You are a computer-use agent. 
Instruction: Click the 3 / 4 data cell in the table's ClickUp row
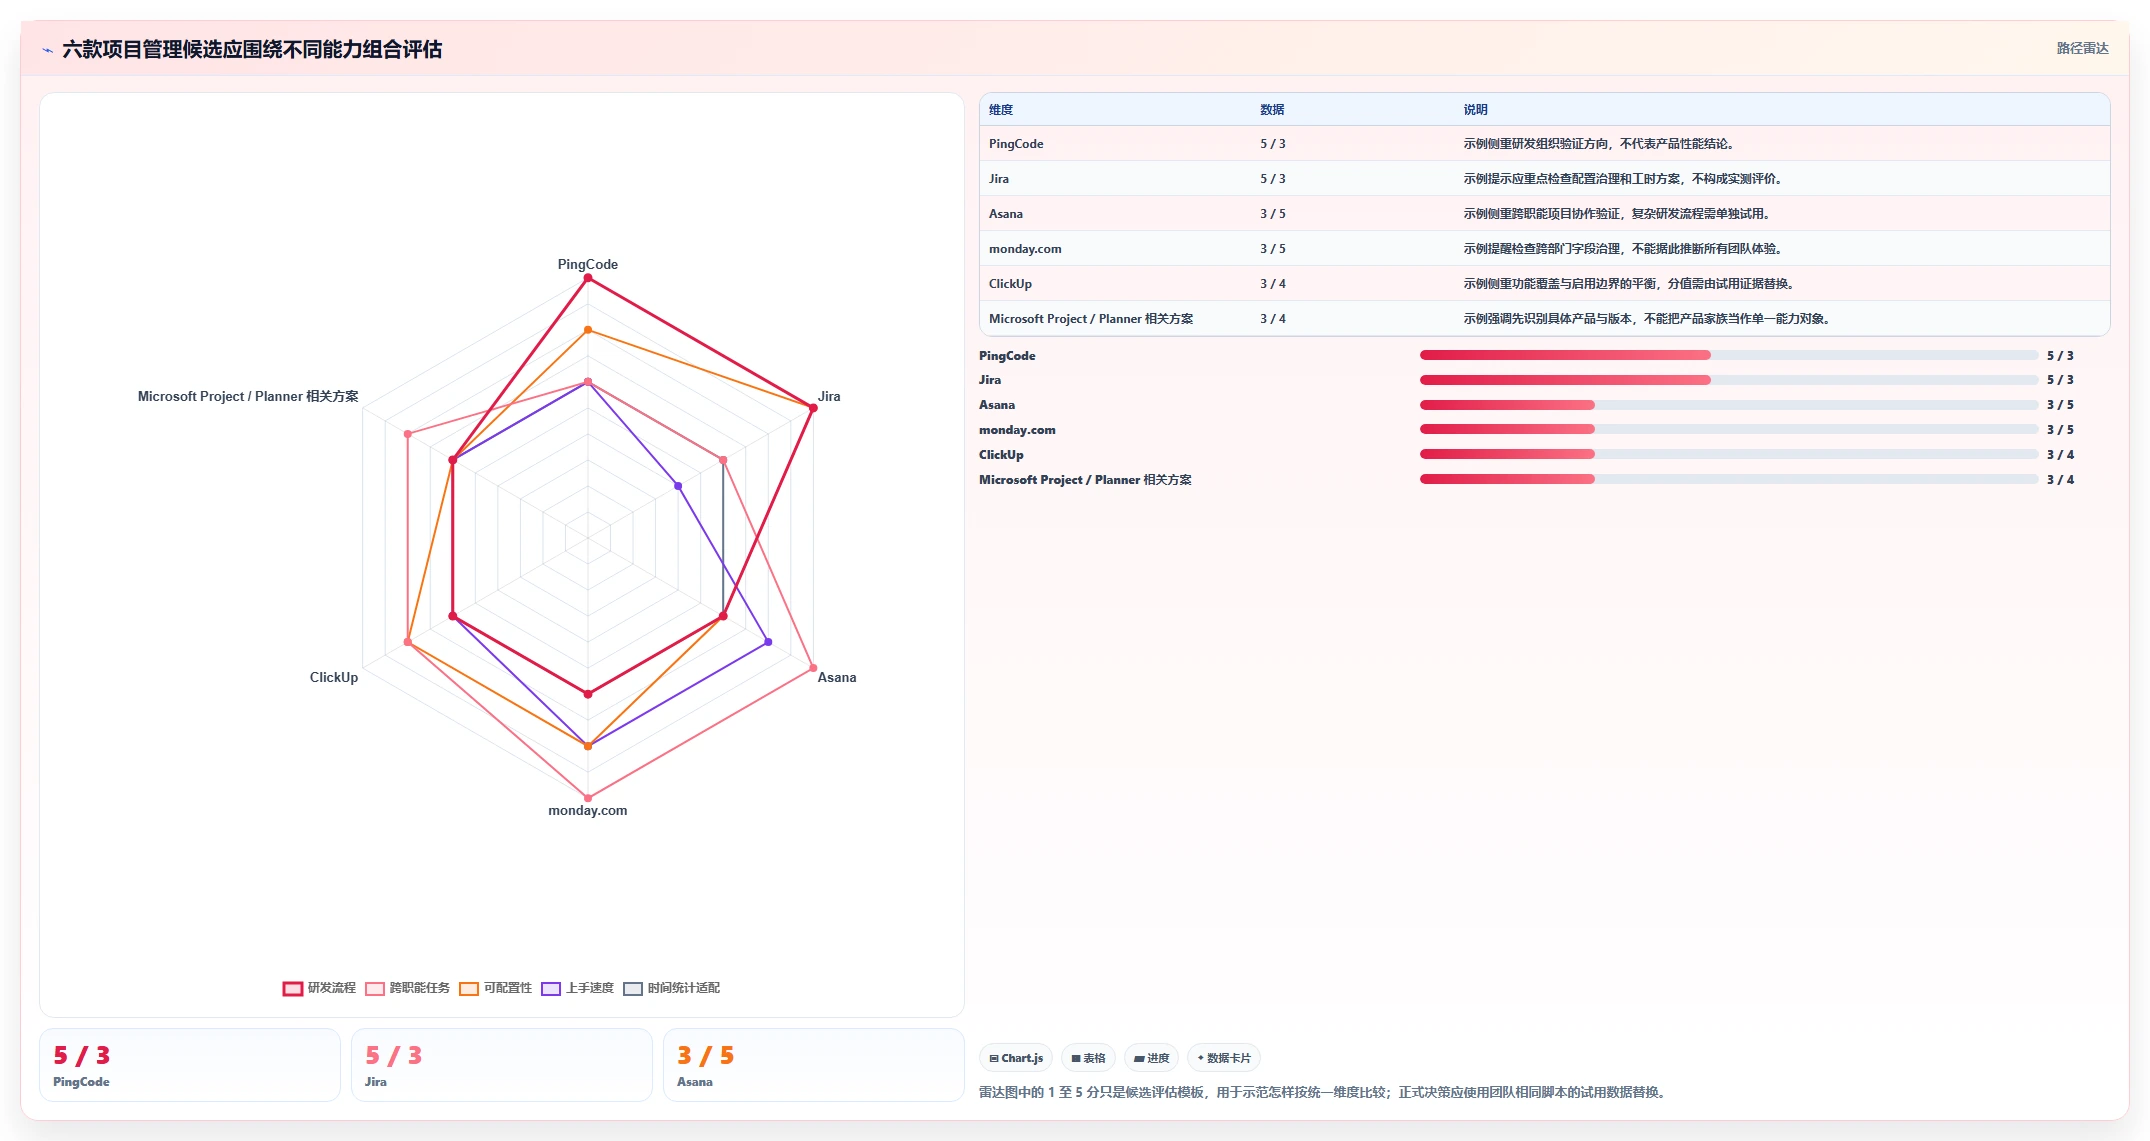click(x=1273, y=284)
